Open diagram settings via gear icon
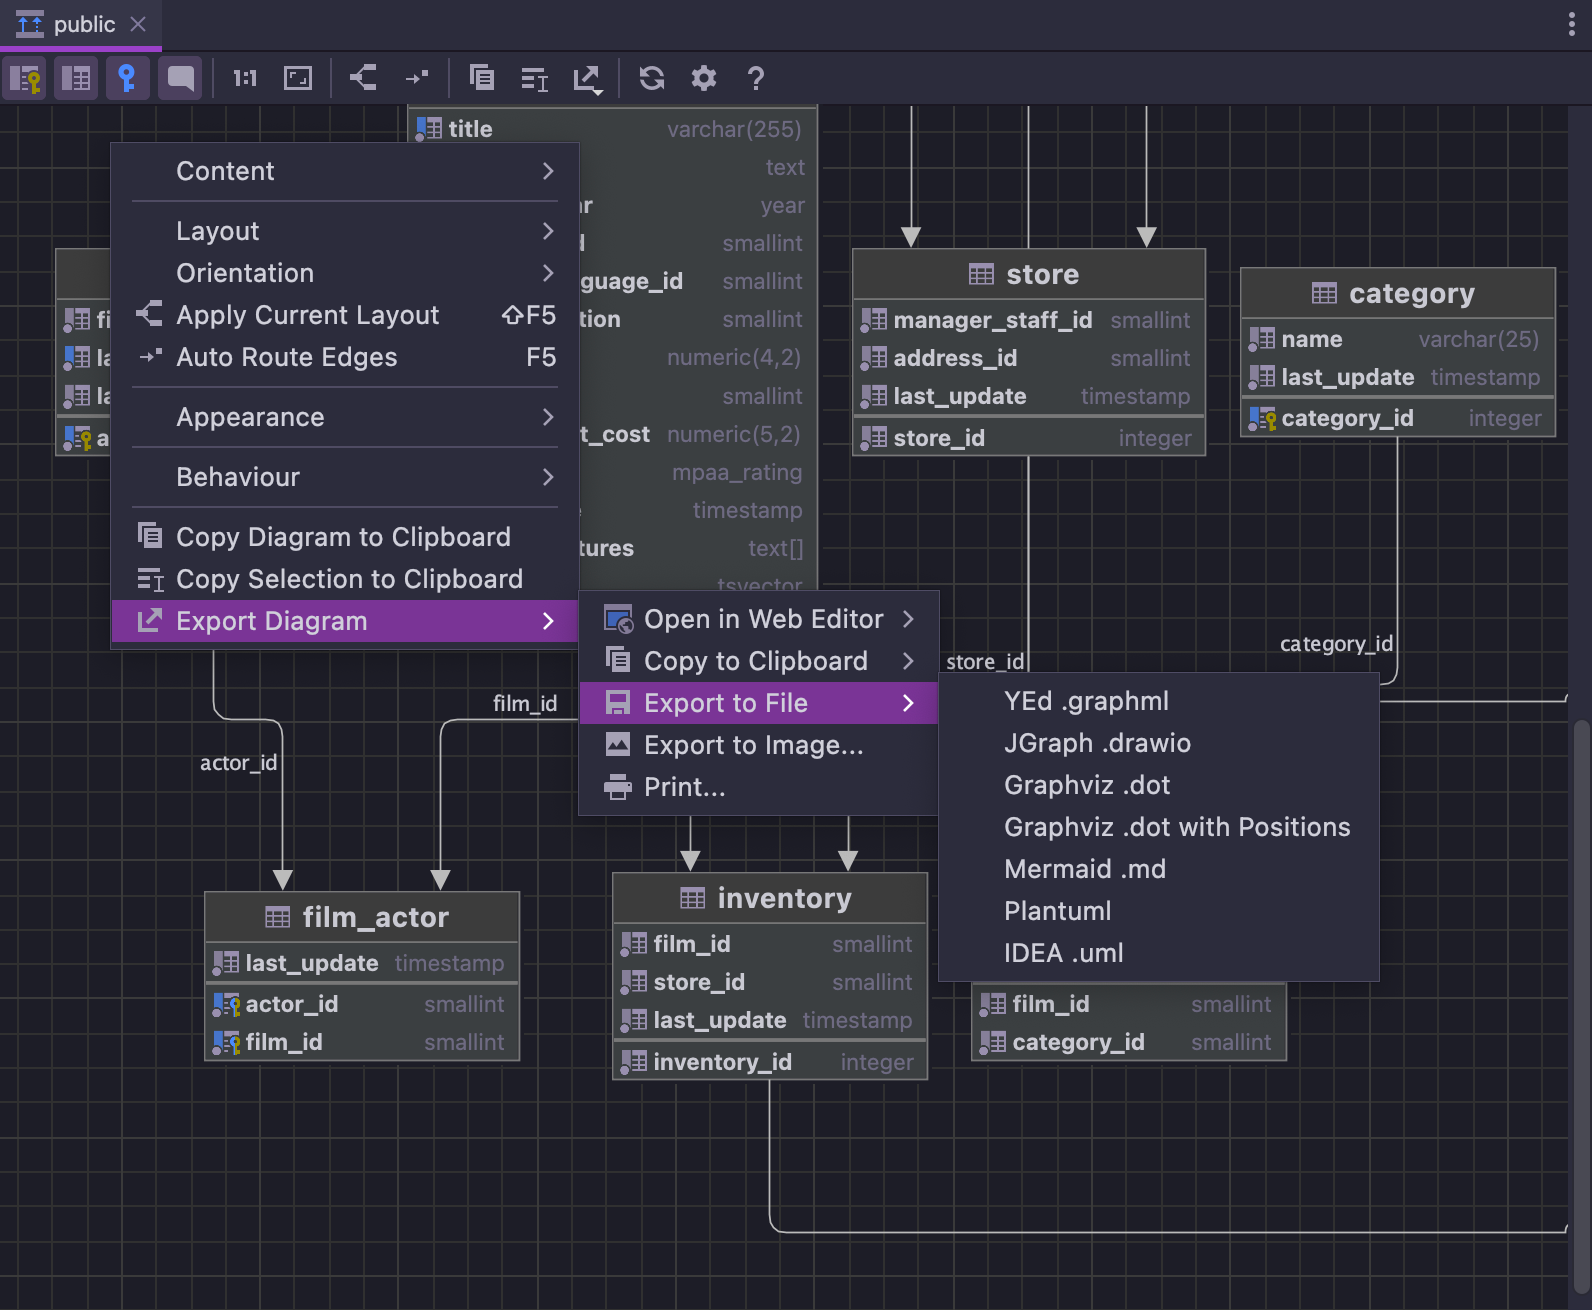The width and height of the screenshot is (1592, 1310). coord(704,78)
